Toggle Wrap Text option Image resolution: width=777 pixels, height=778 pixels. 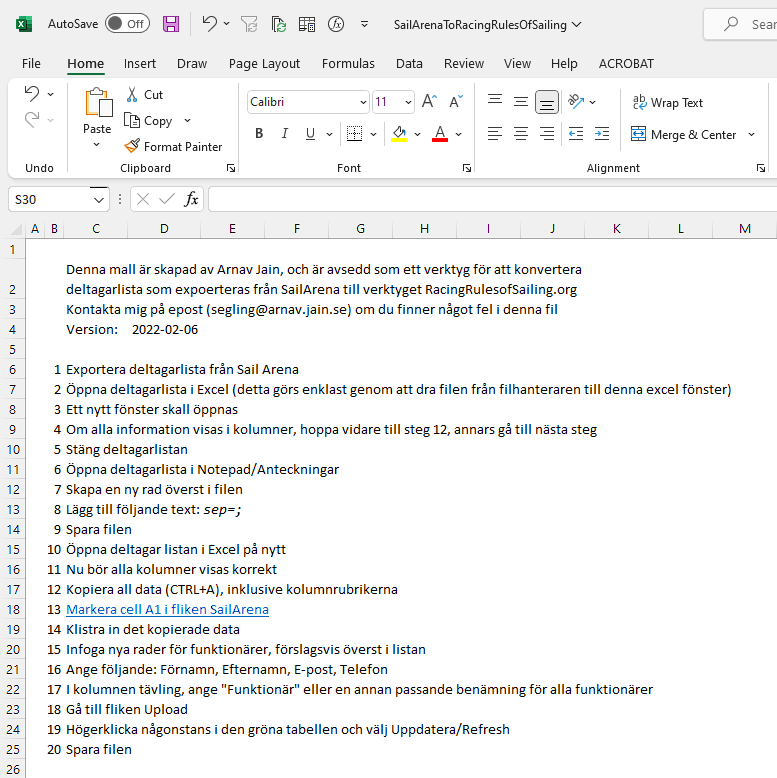[667, 102]
